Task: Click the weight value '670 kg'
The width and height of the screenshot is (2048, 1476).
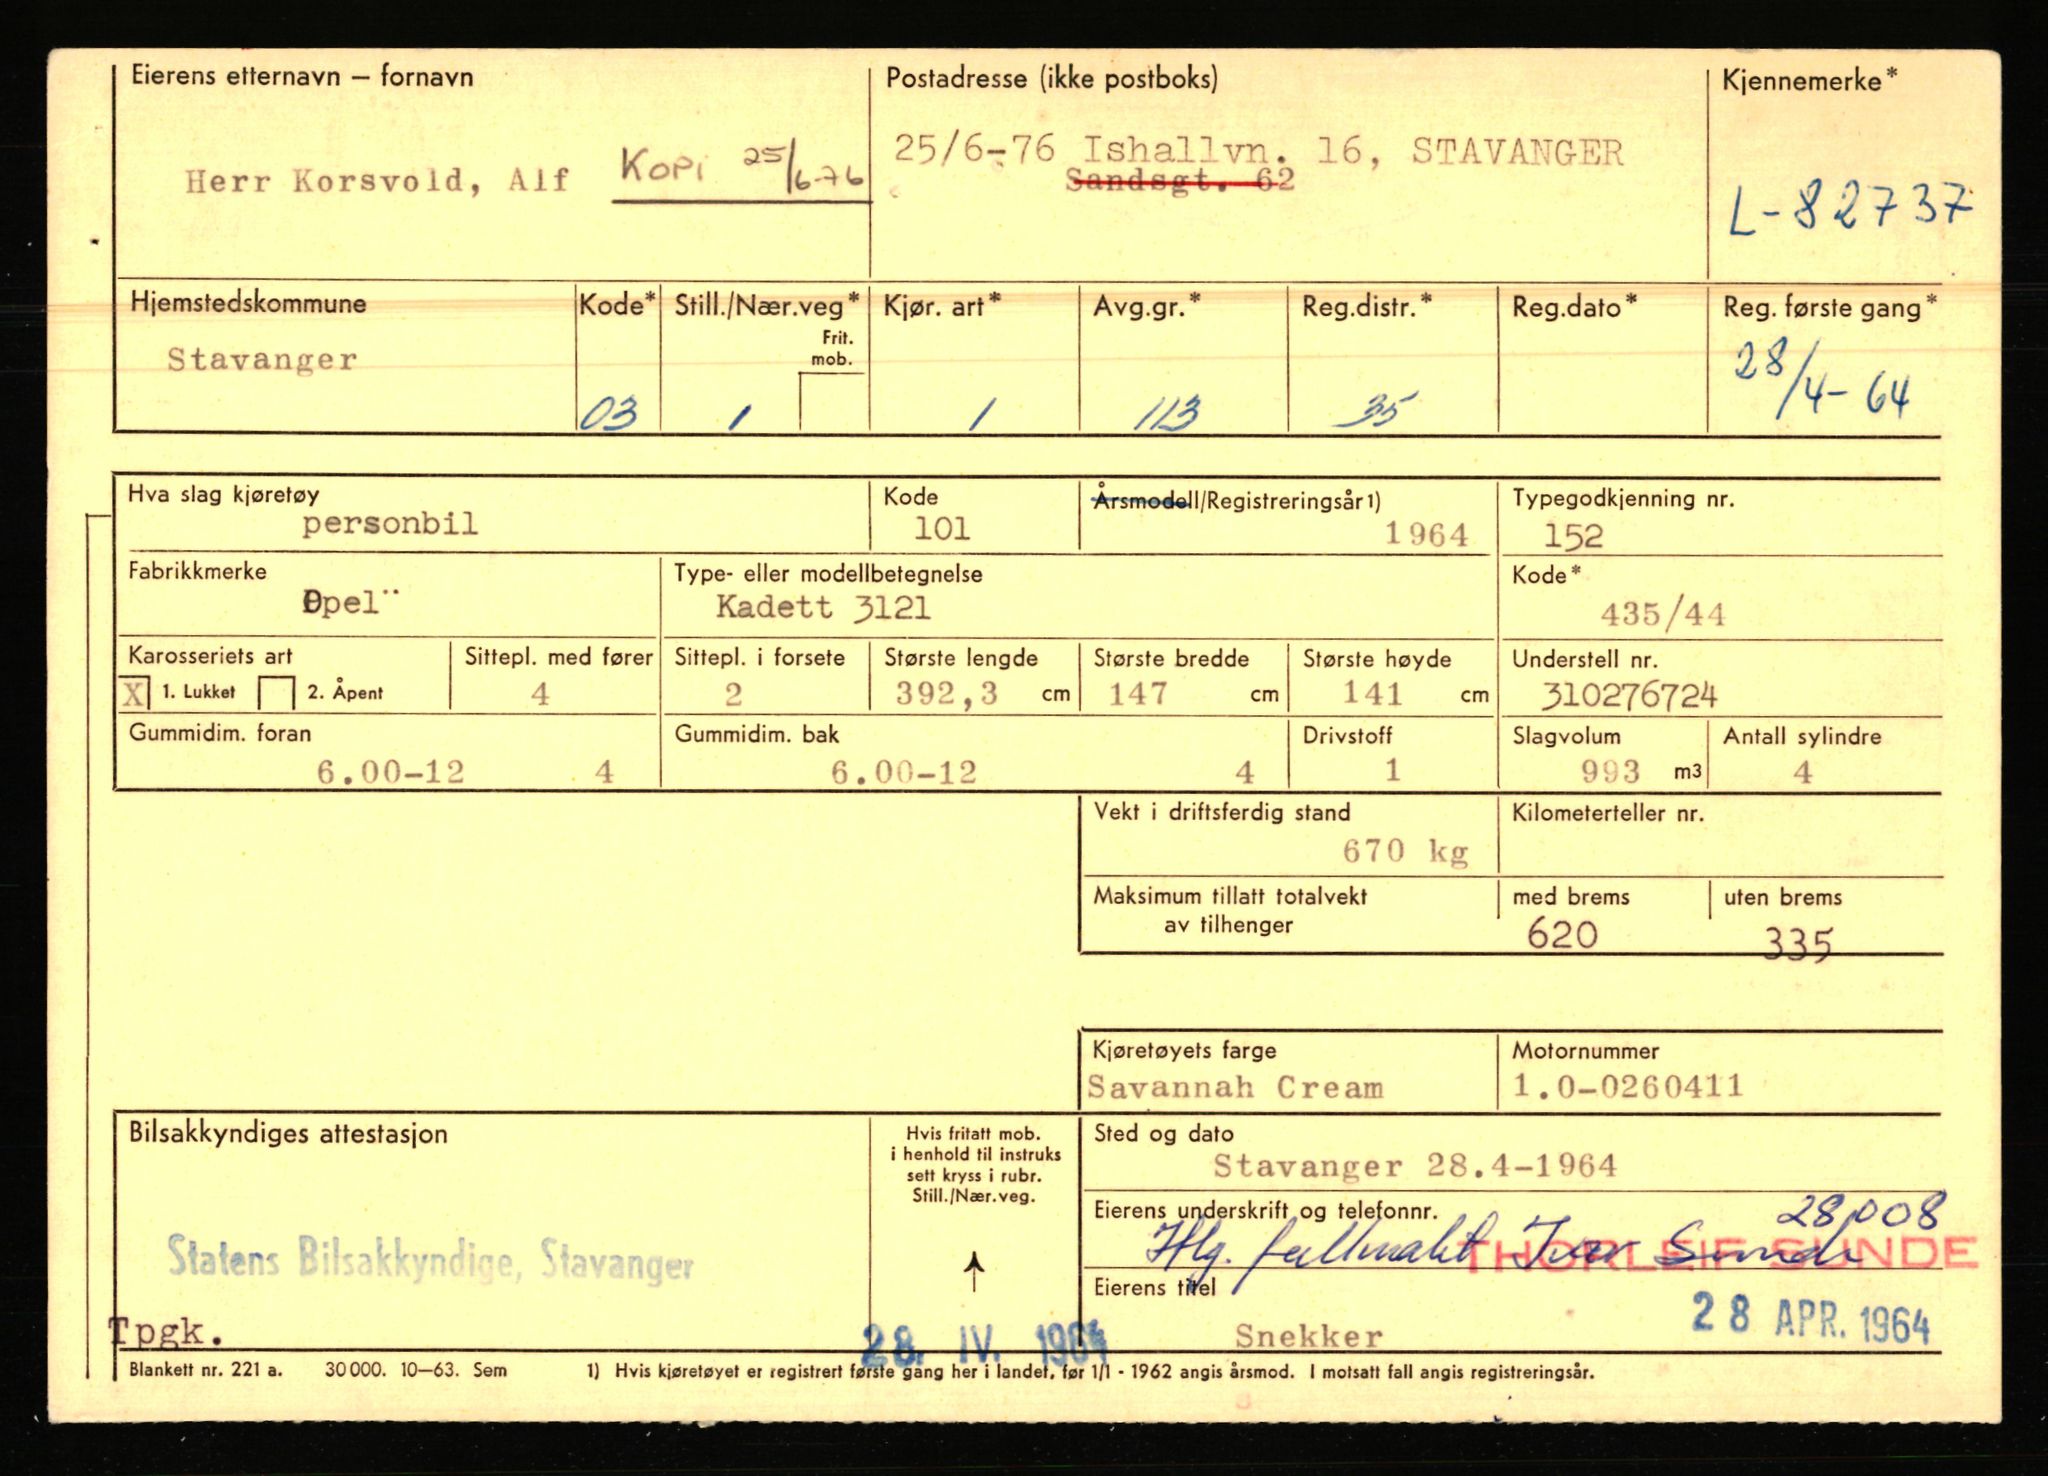Action: pos(1405,851)
